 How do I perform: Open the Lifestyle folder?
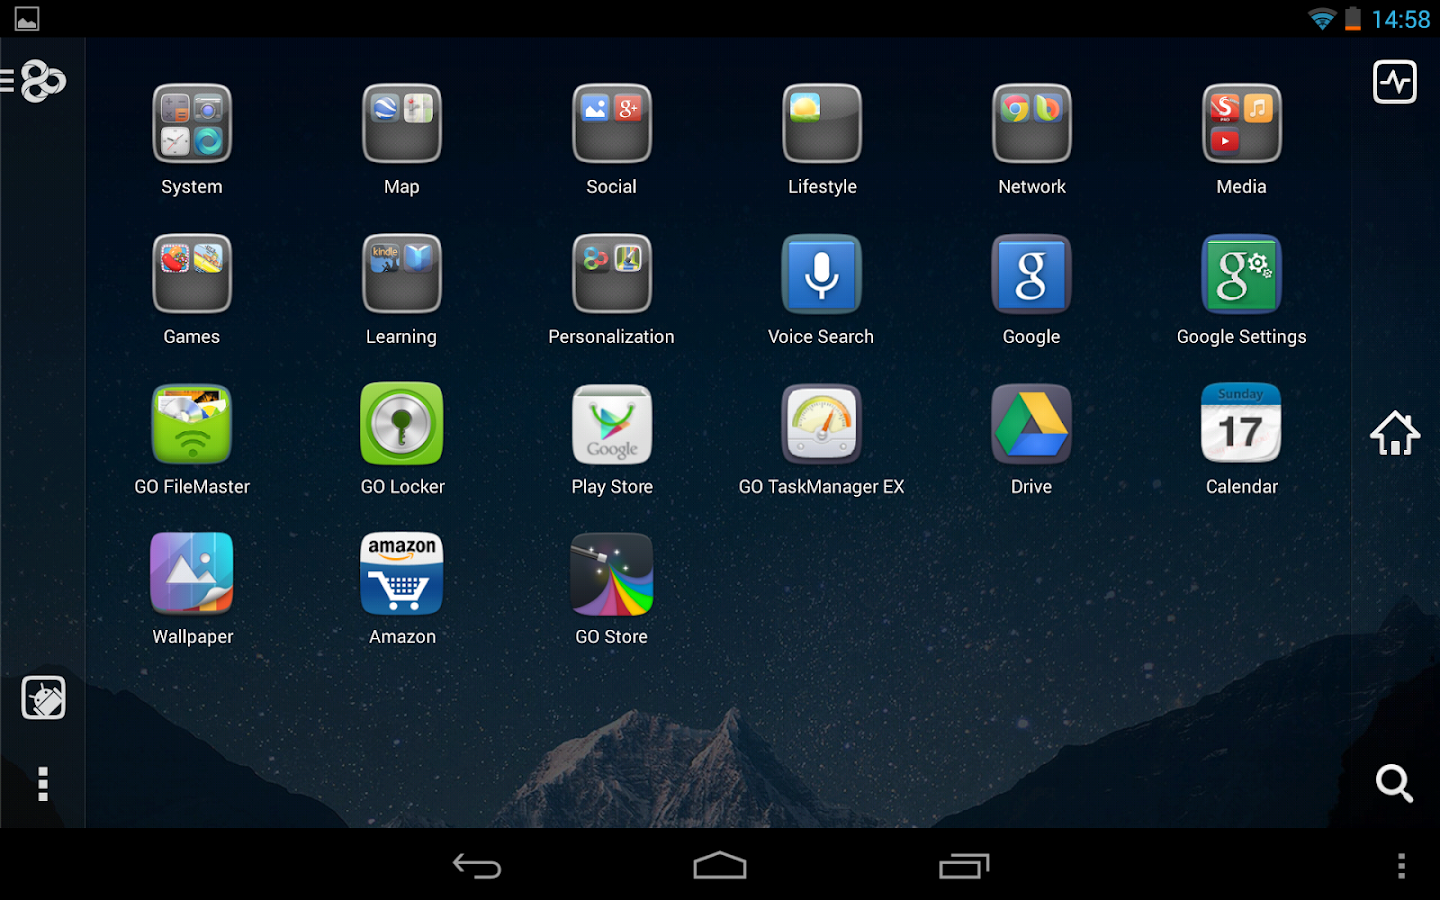pyautogui.click(x=822, y=124)
